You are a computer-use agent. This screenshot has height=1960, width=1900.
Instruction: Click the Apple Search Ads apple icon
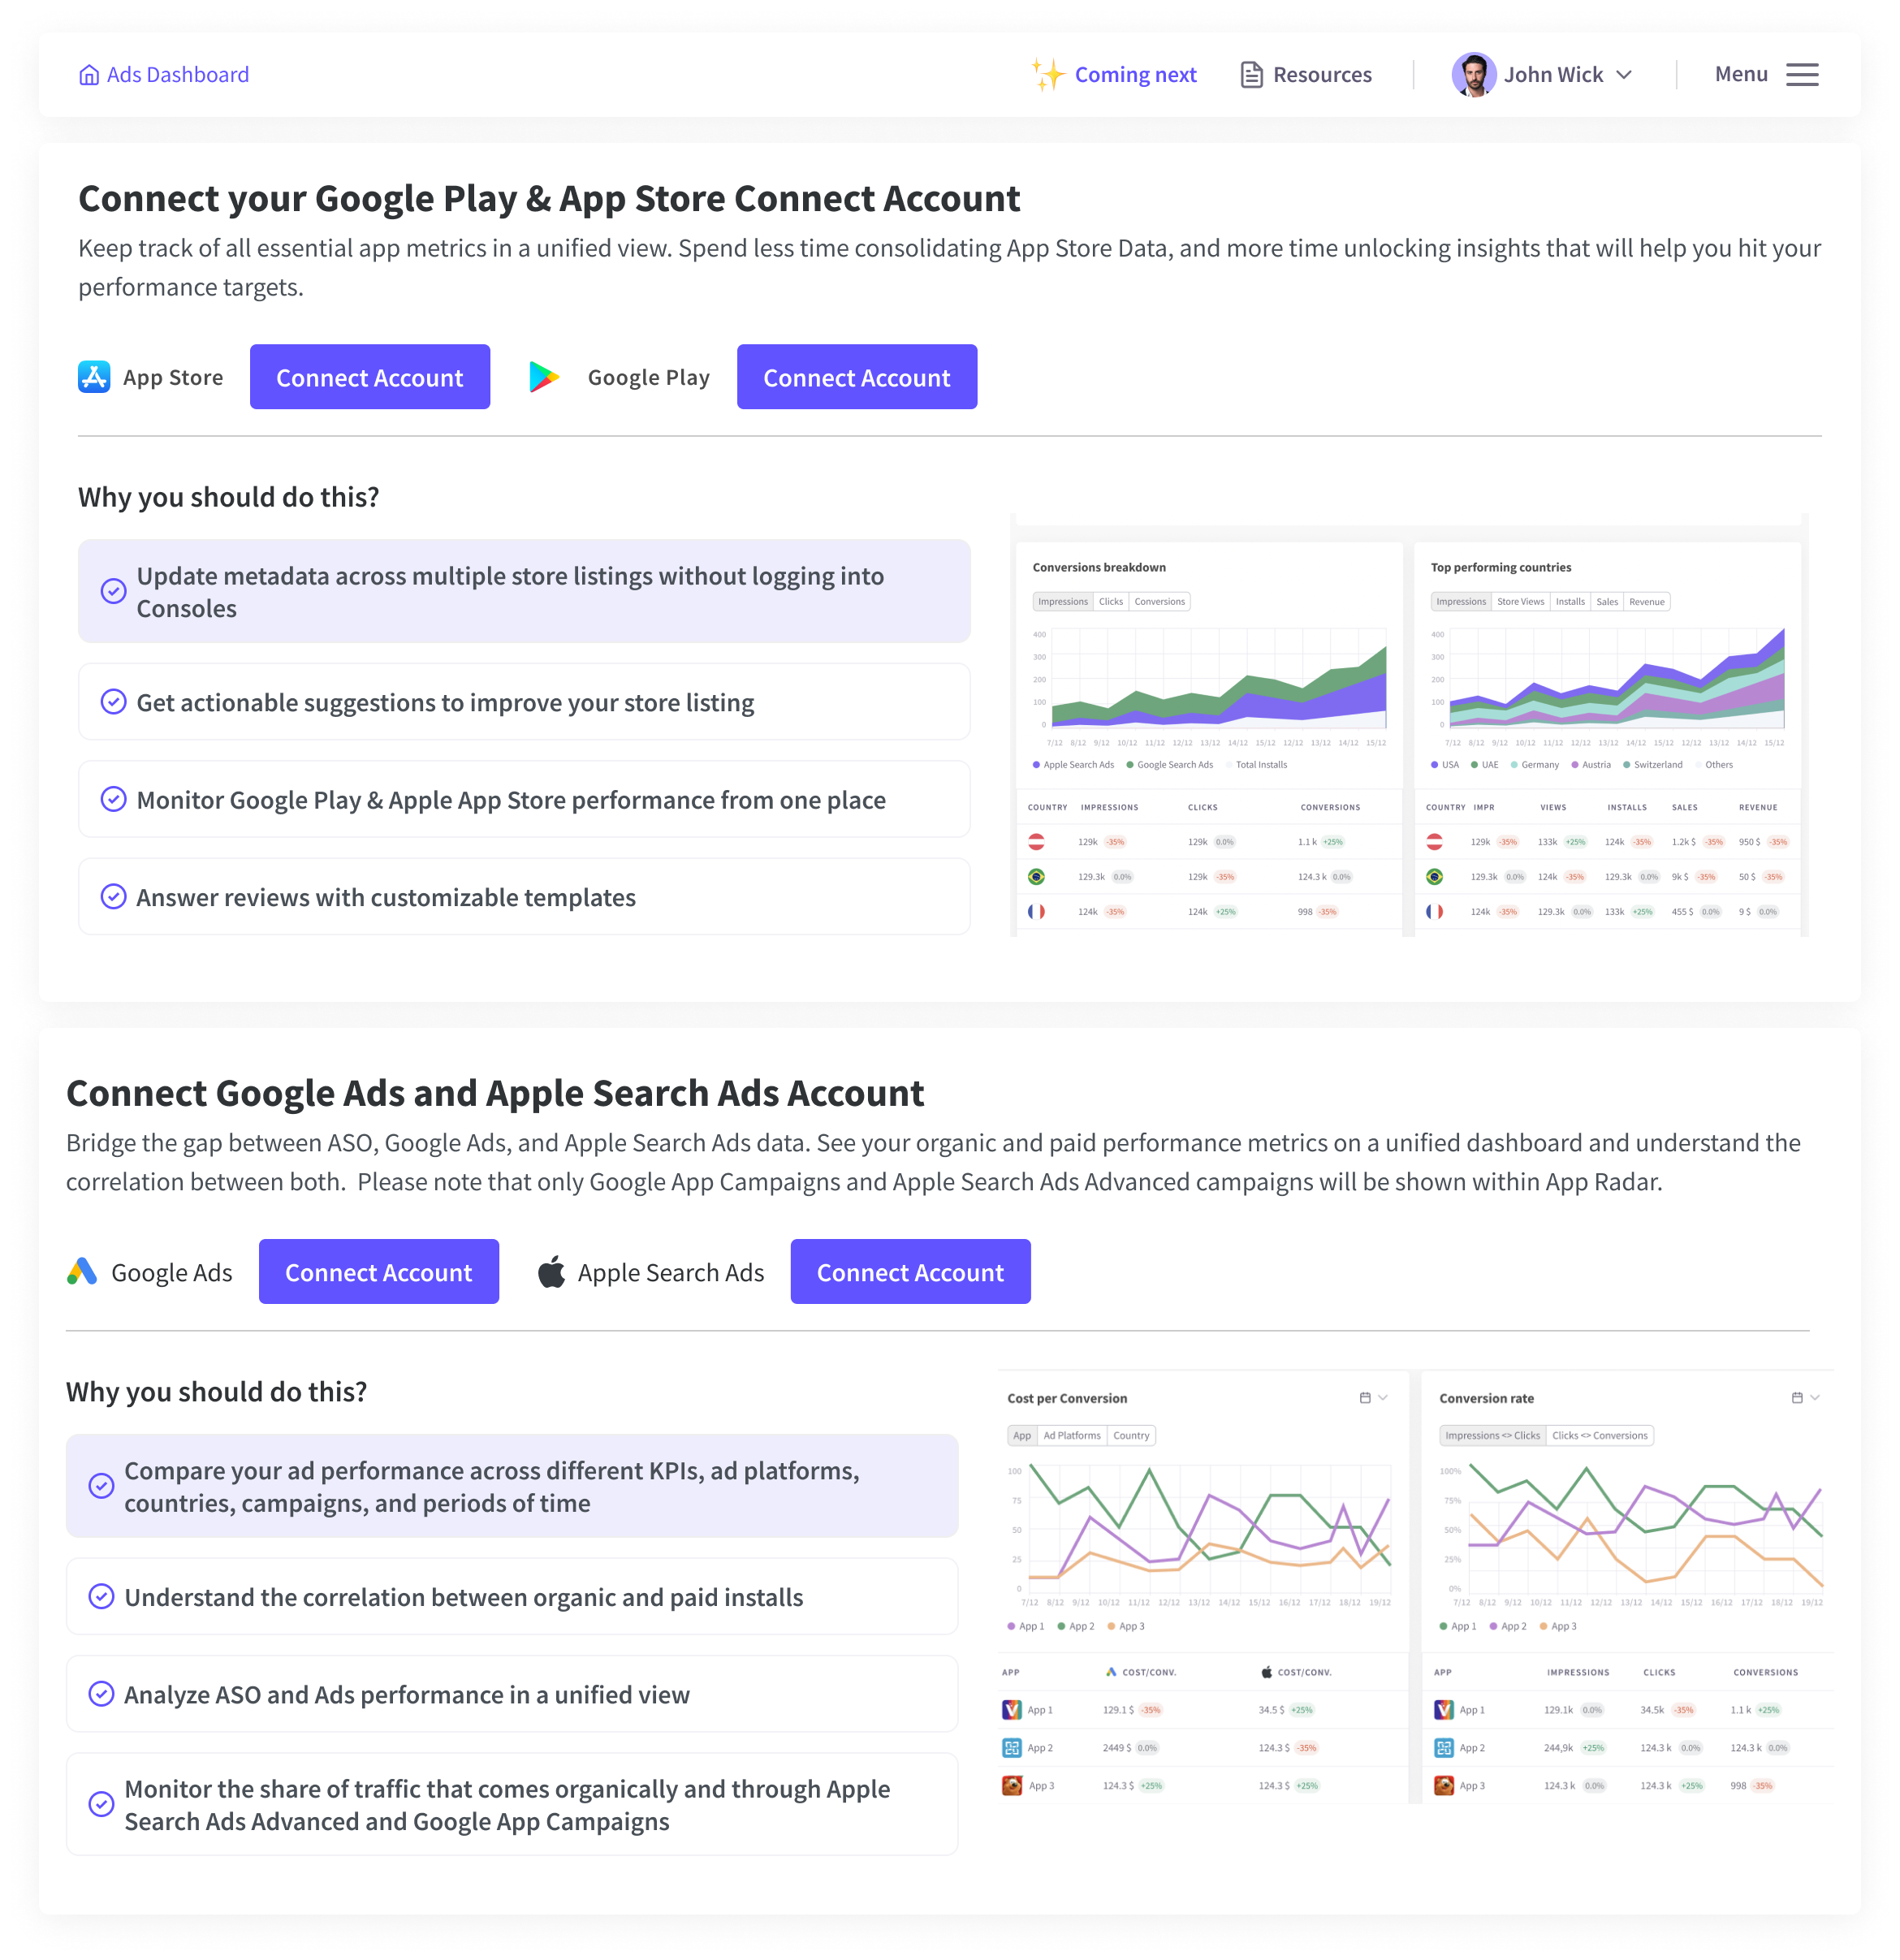click(552, 1272)
